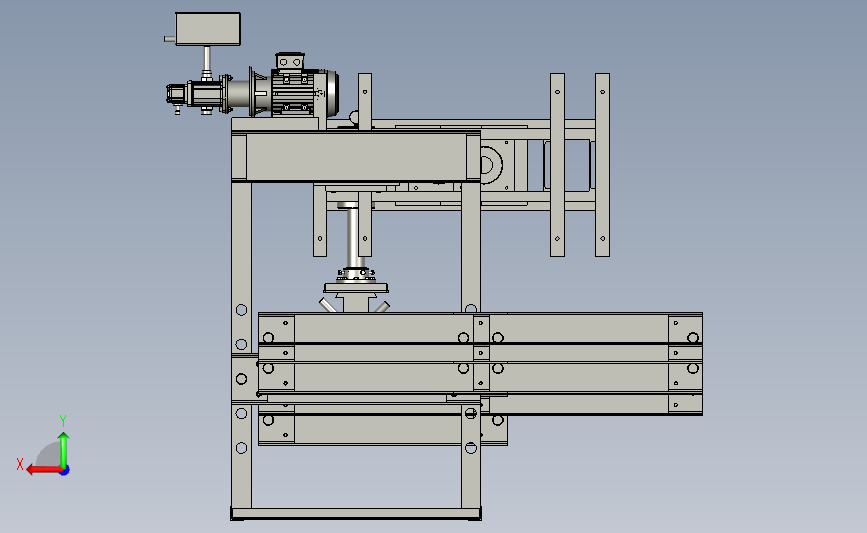Click the red X axis arrow of triad
This screenshot has width=867, height=533.
pyautogui.click(x=43, y=469)
